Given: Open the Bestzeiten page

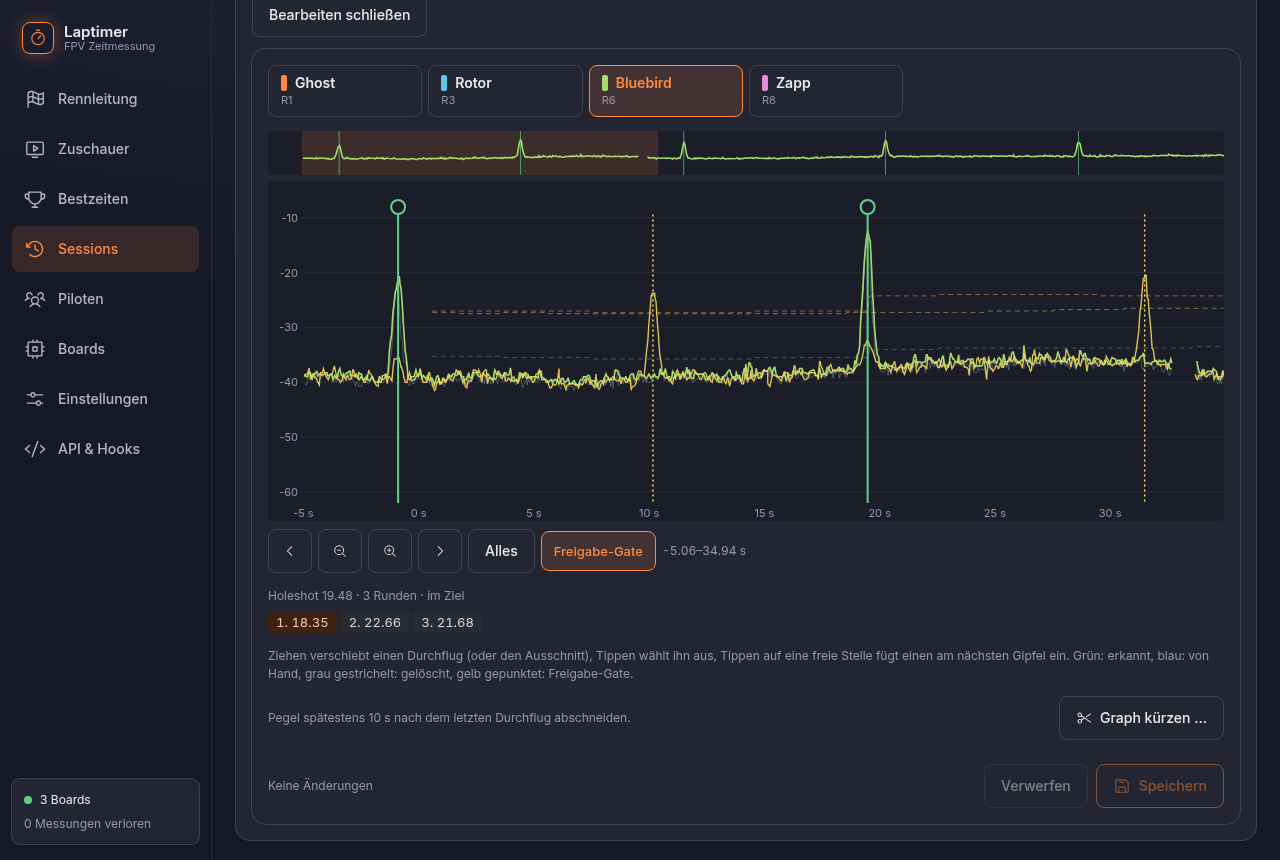Looking at the screenshot, I should [105, 199].
